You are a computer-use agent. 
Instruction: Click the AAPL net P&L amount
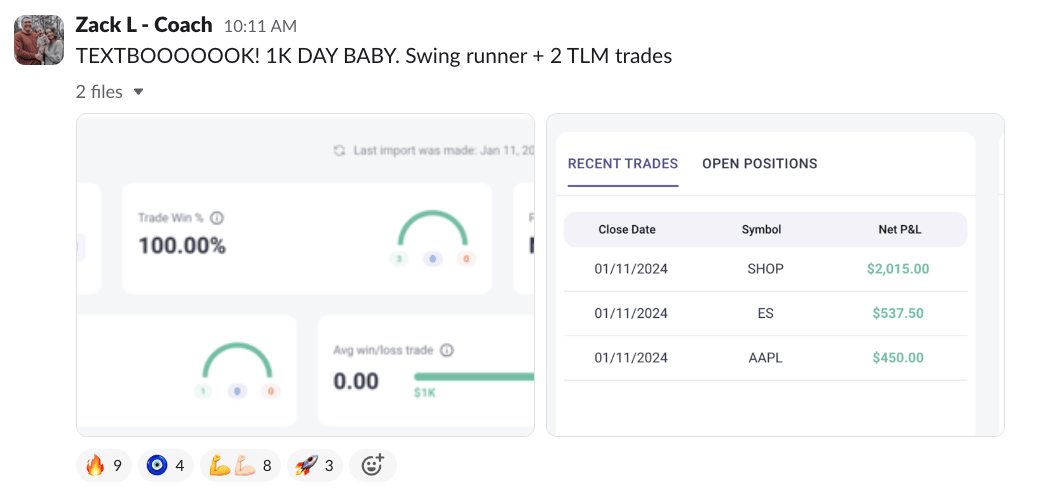click(897, 357)
